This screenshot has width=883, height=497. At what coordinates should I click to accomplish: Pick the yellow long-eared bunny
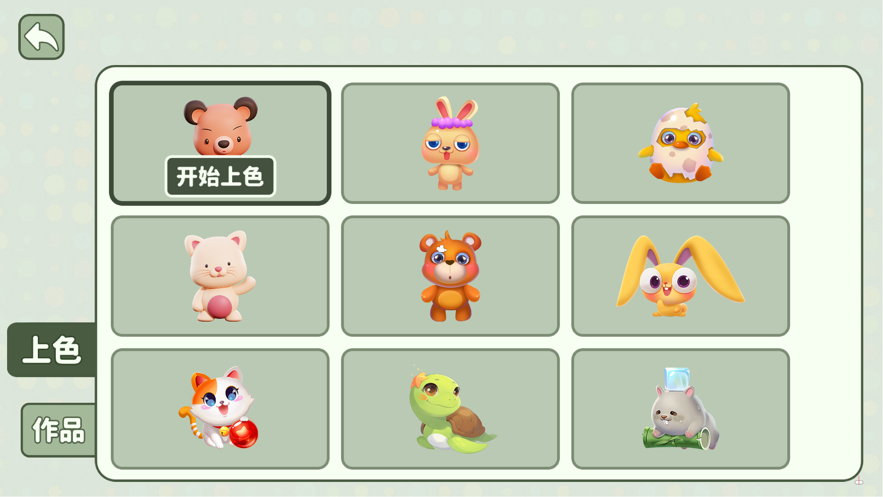pyautogui.click(x=680, y=276)
